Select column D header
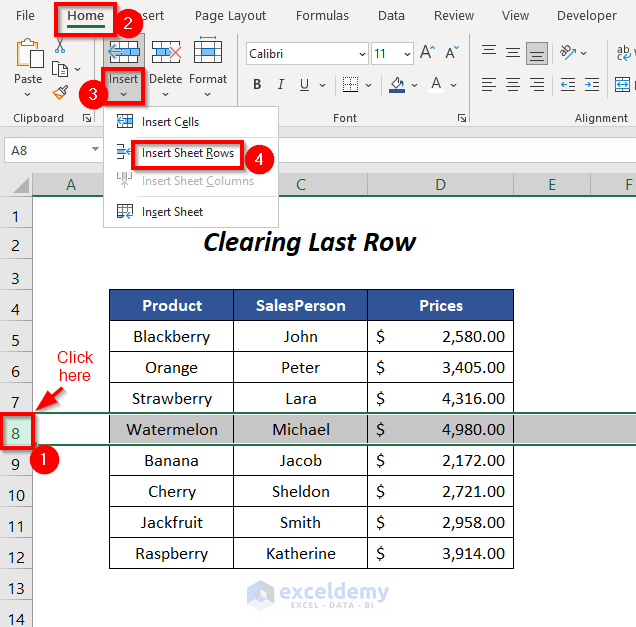 coord(440,185)
